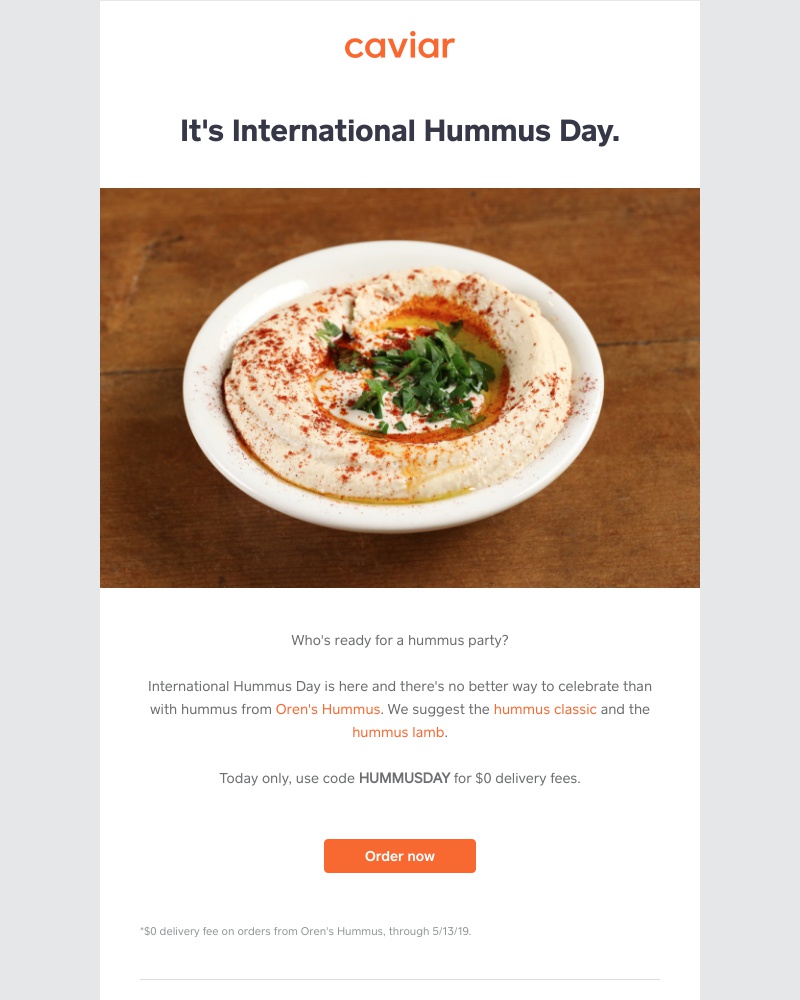Open the hummus lamb link
This screenshot has height=1000, width=800.
click(399, 733)
